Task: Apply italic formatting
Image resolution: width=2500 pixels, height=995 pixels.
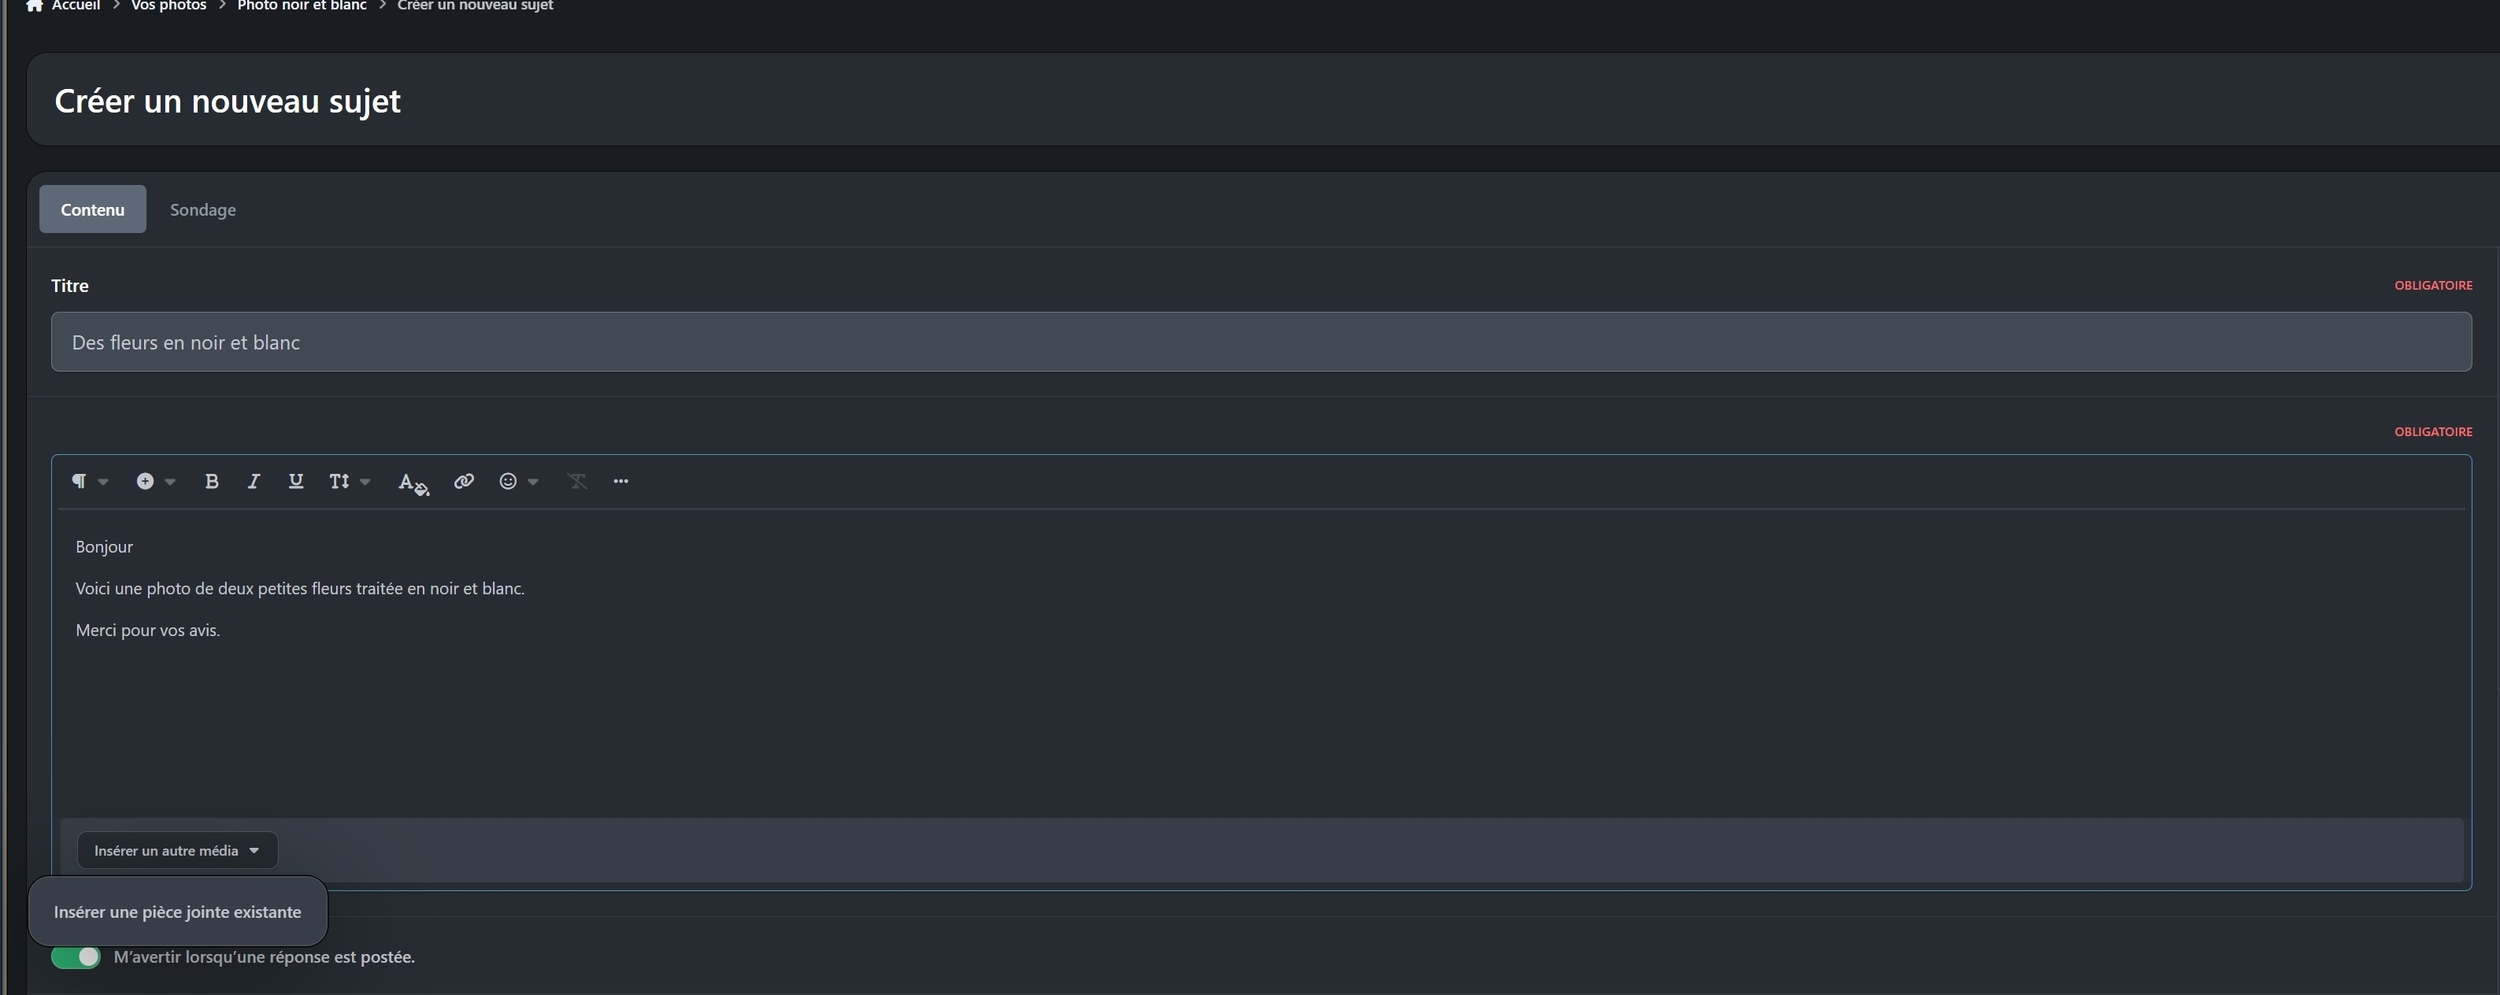Action: 254,481
